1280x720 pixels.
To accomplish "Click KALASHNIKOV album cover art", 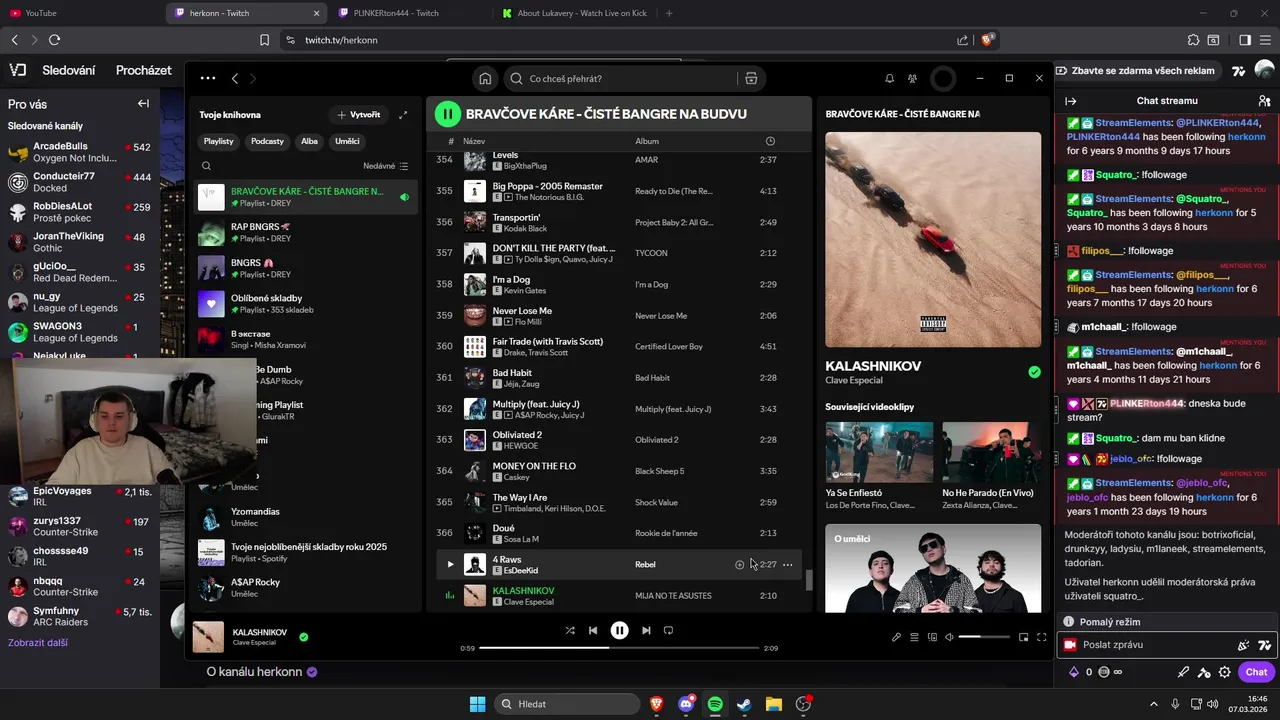I will [x=933, y=240].
